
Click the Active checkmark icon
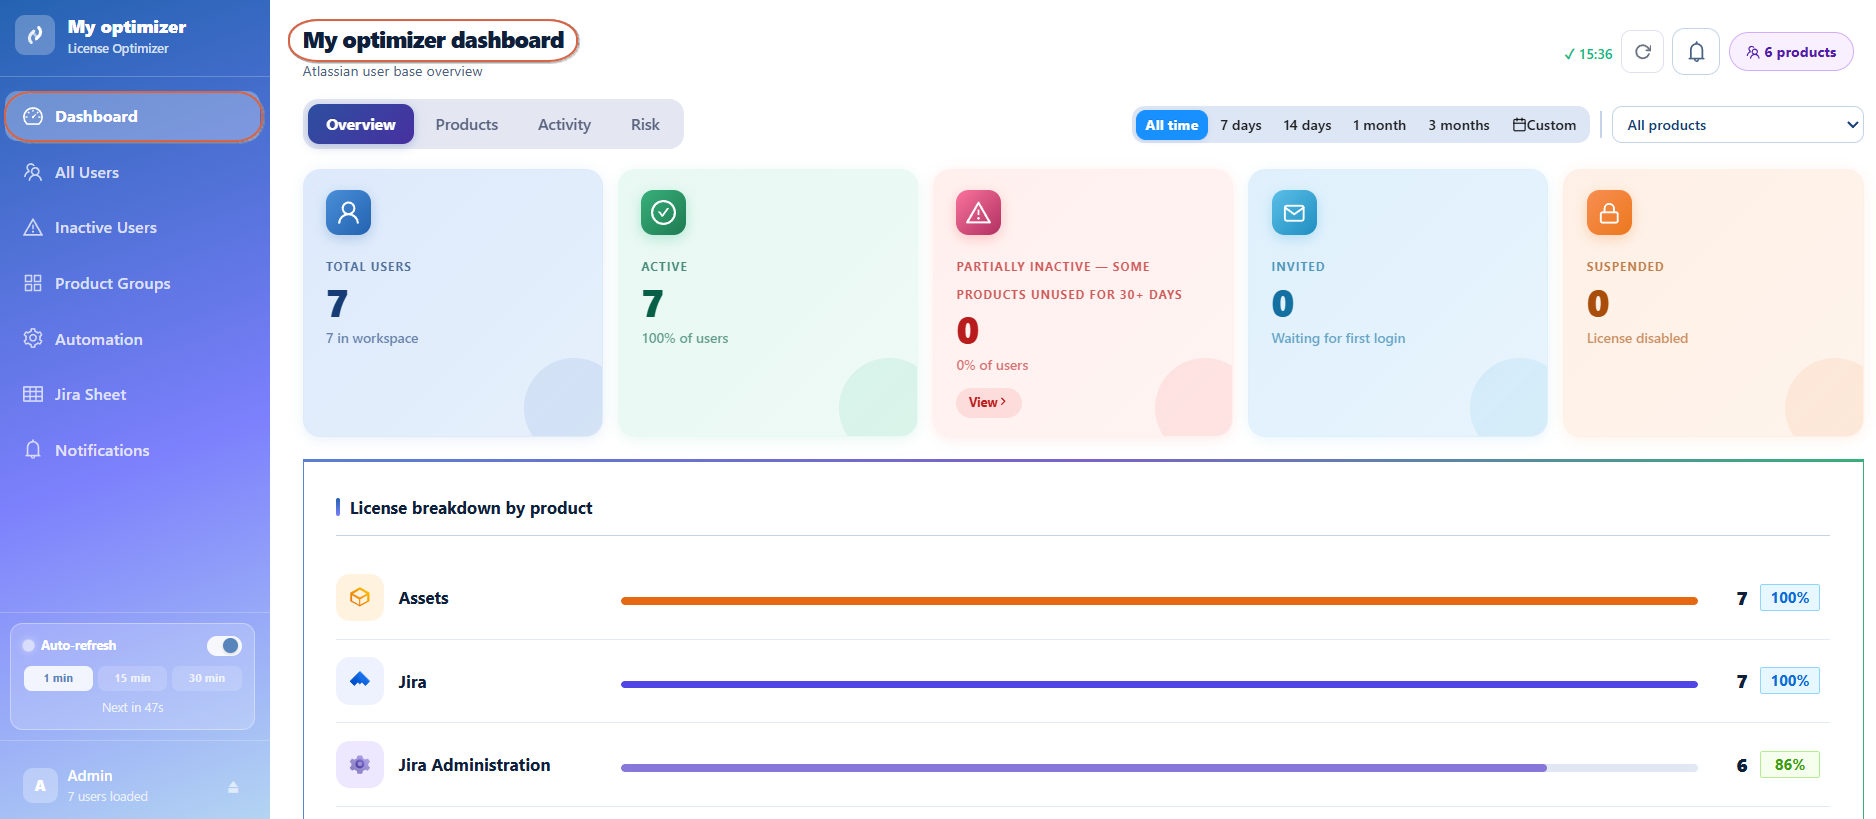pyautogui.click(x=663, y=212)
